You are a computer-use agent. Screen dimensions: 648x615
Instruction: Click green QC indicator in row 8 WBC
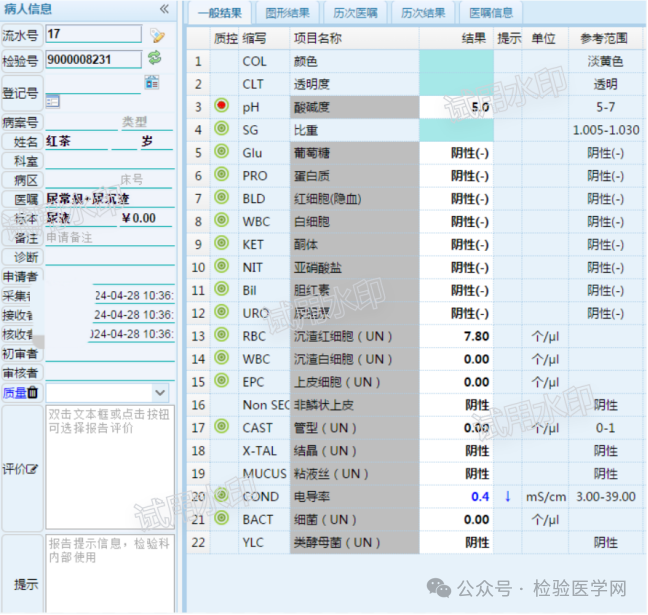click(222, 220)
